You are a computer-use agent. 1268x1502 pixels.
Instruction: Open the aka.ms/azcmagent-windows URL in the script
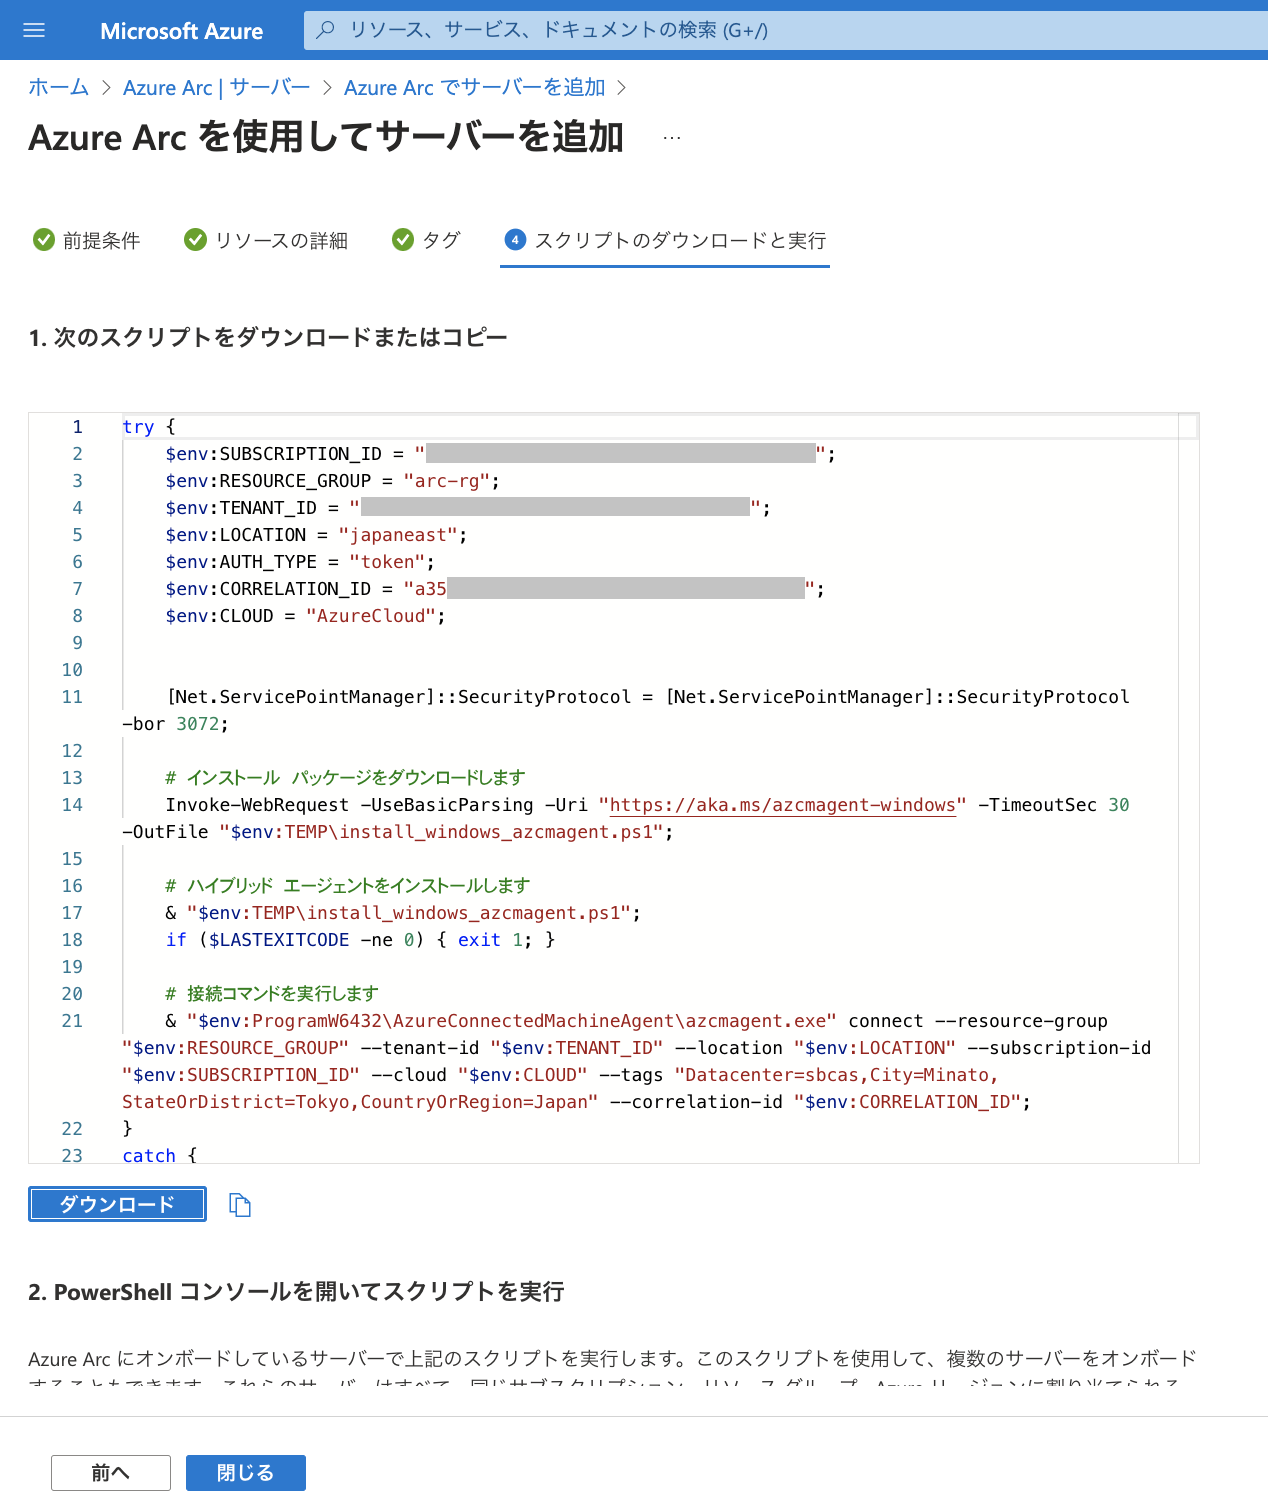pyautogui.click(x=783, y=805)
